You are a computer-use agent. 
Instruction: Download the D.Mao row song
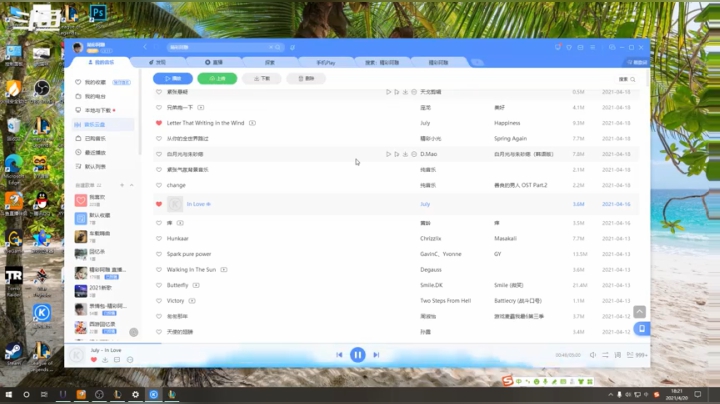(405, 154)
